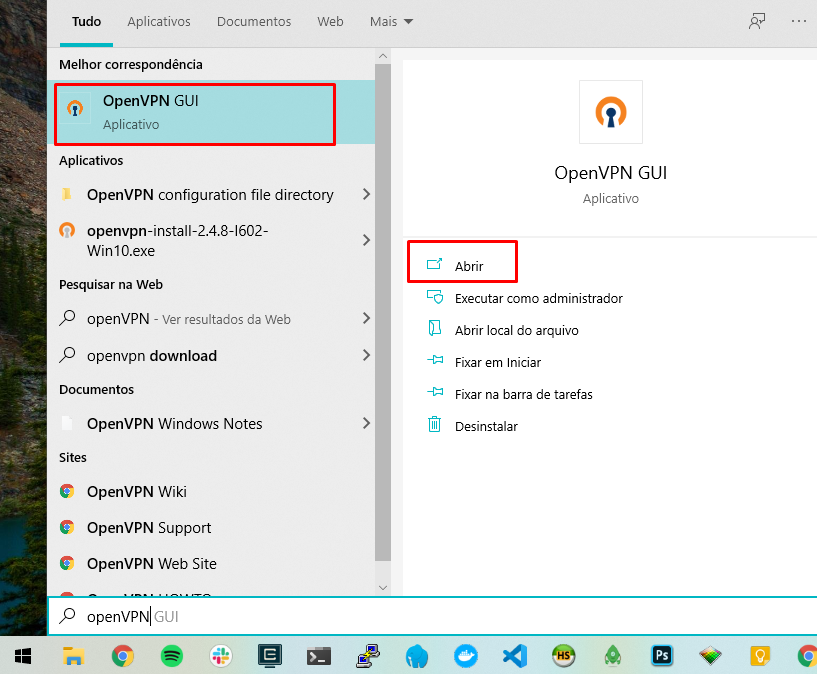This screenshot has width=817, height=674.
Task: Open the OpenVPN Web Site result
Action: click(152, 564)
